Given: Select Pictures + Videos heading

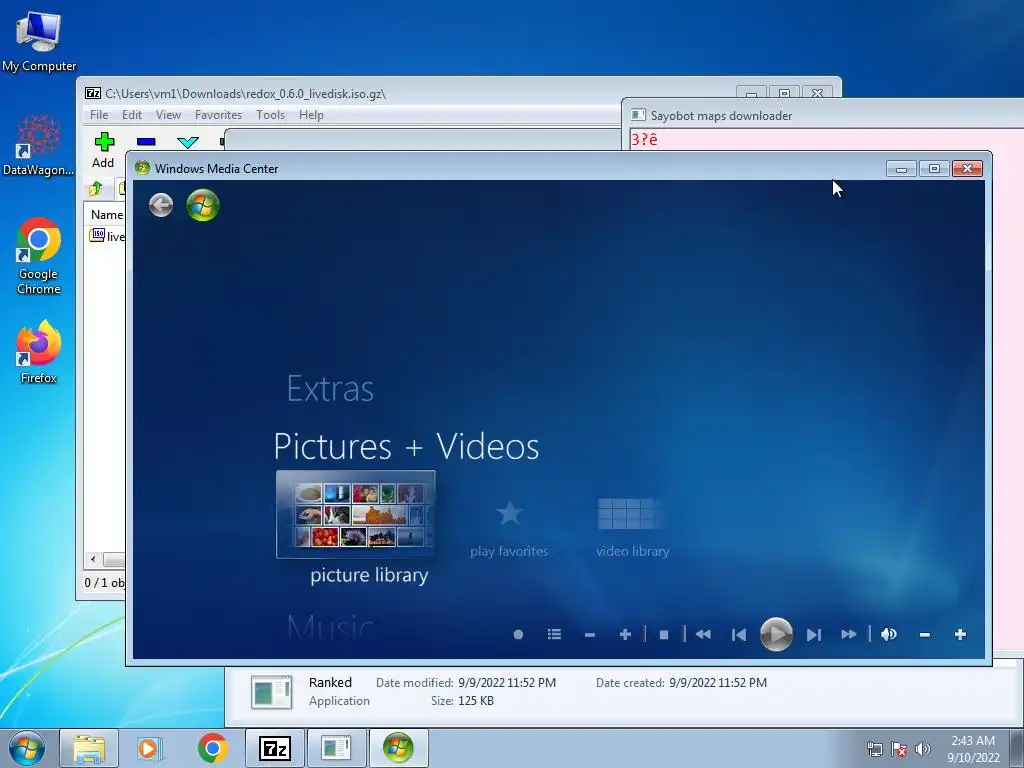Looking at the screenshot, I should [406, 447].
